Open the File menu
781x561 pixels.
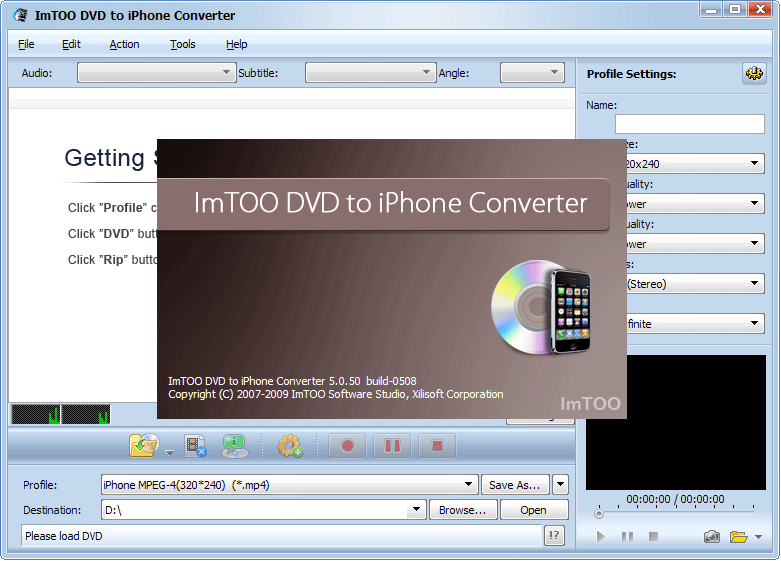[26, 44]
